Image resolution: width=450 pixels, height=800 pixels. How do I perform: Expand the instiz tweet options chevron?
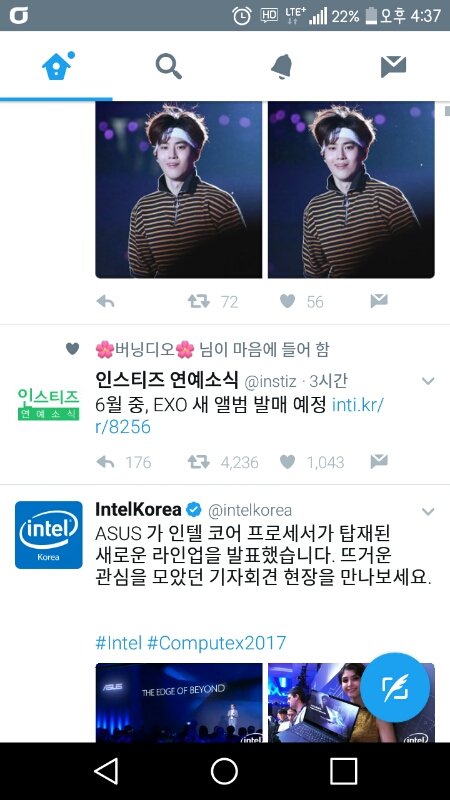tap(428, 381)
